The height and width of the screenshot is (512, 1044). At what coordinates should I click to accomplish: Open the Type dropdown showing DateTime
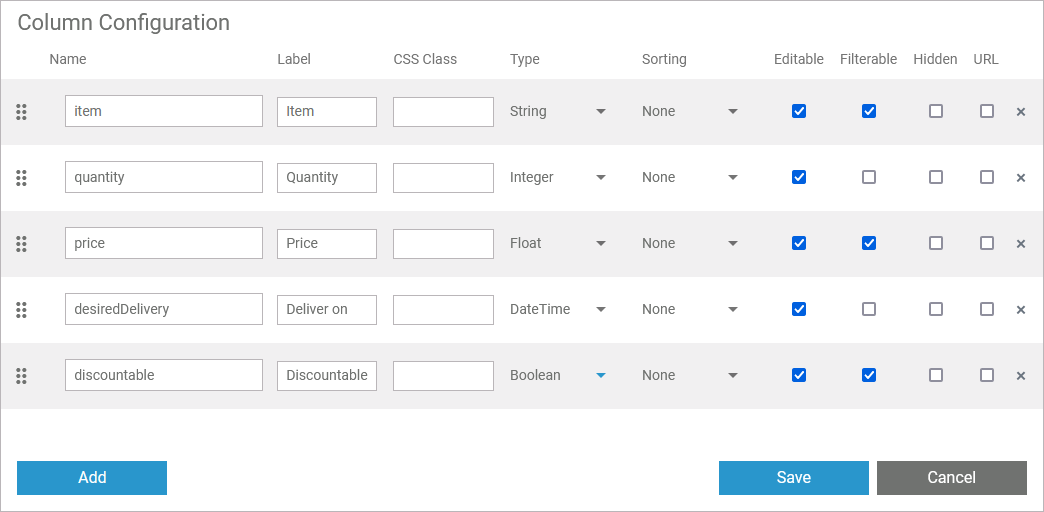click(x=558, y=309)
